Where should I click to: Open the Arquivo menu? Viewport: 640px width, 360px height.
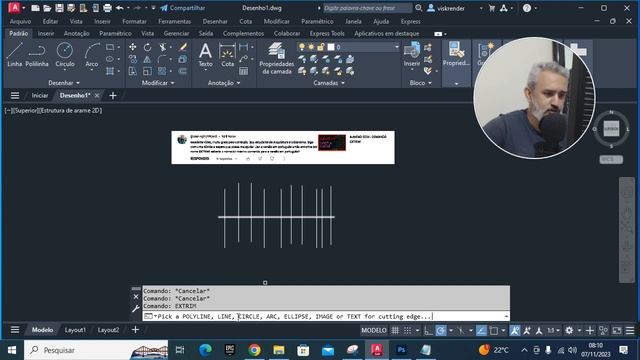point(20,21)
